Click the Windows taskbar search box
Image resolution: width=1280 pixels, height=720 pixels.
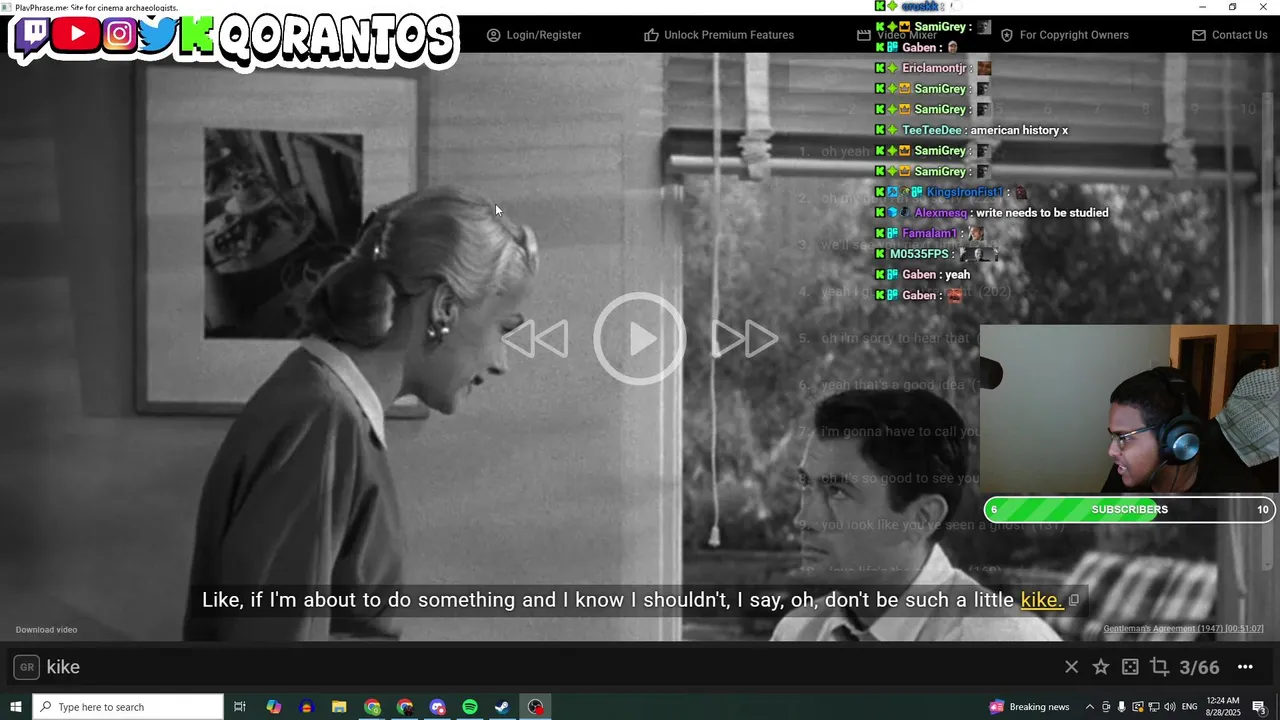tap(128, 707)
